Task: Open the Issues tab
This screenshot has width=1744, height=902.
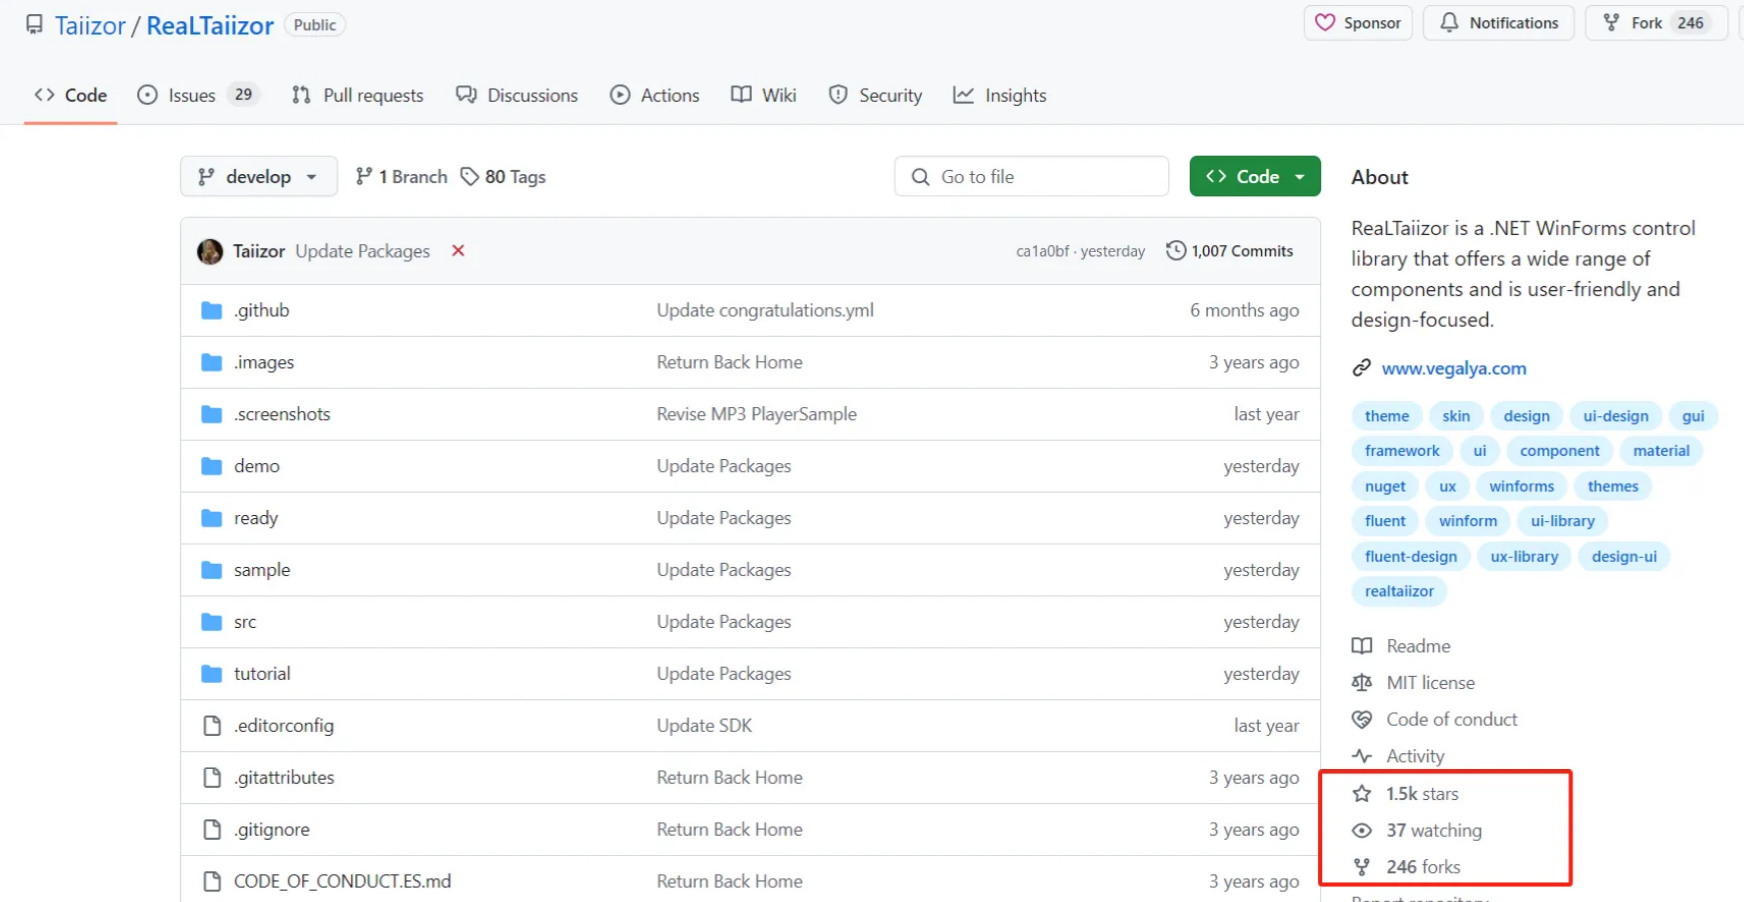Action: (191, 96)
